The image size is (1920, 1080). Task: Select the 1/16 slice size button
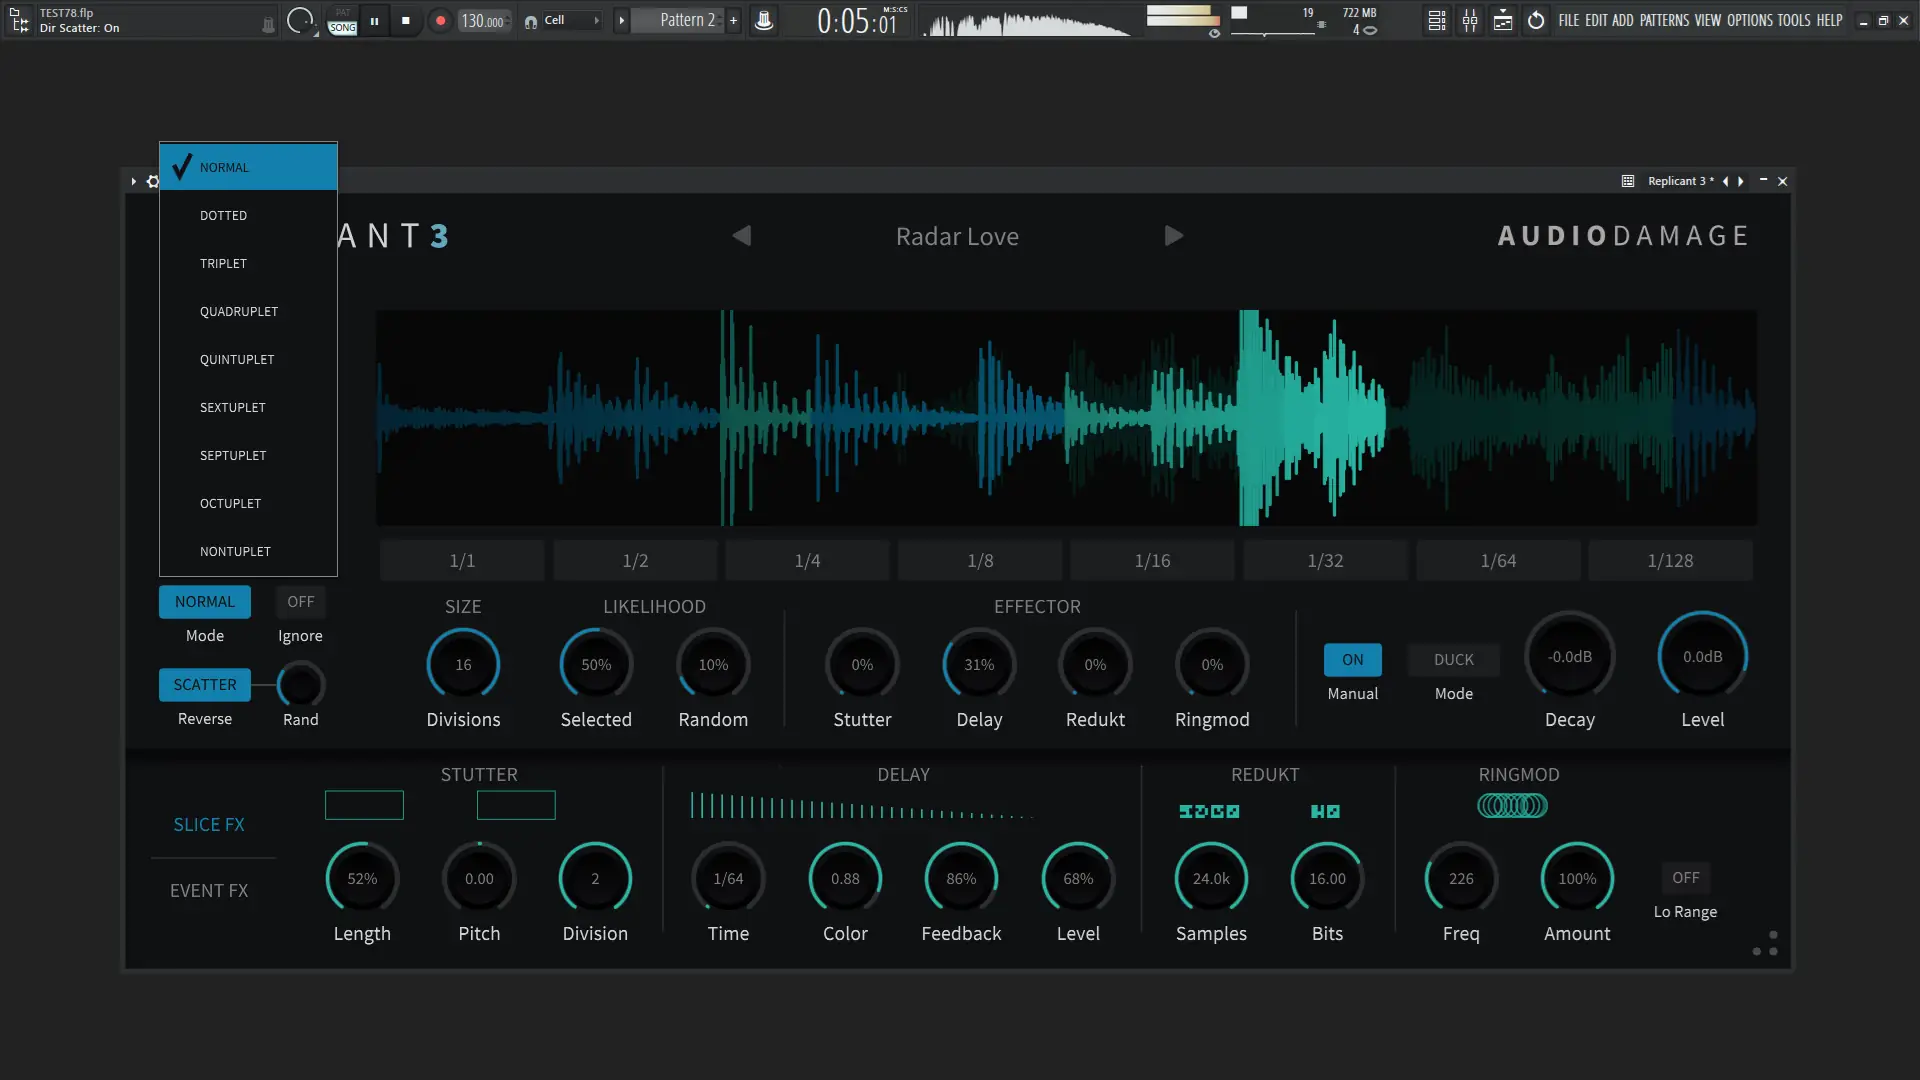pyautogui.click(x=1152, y=561)
